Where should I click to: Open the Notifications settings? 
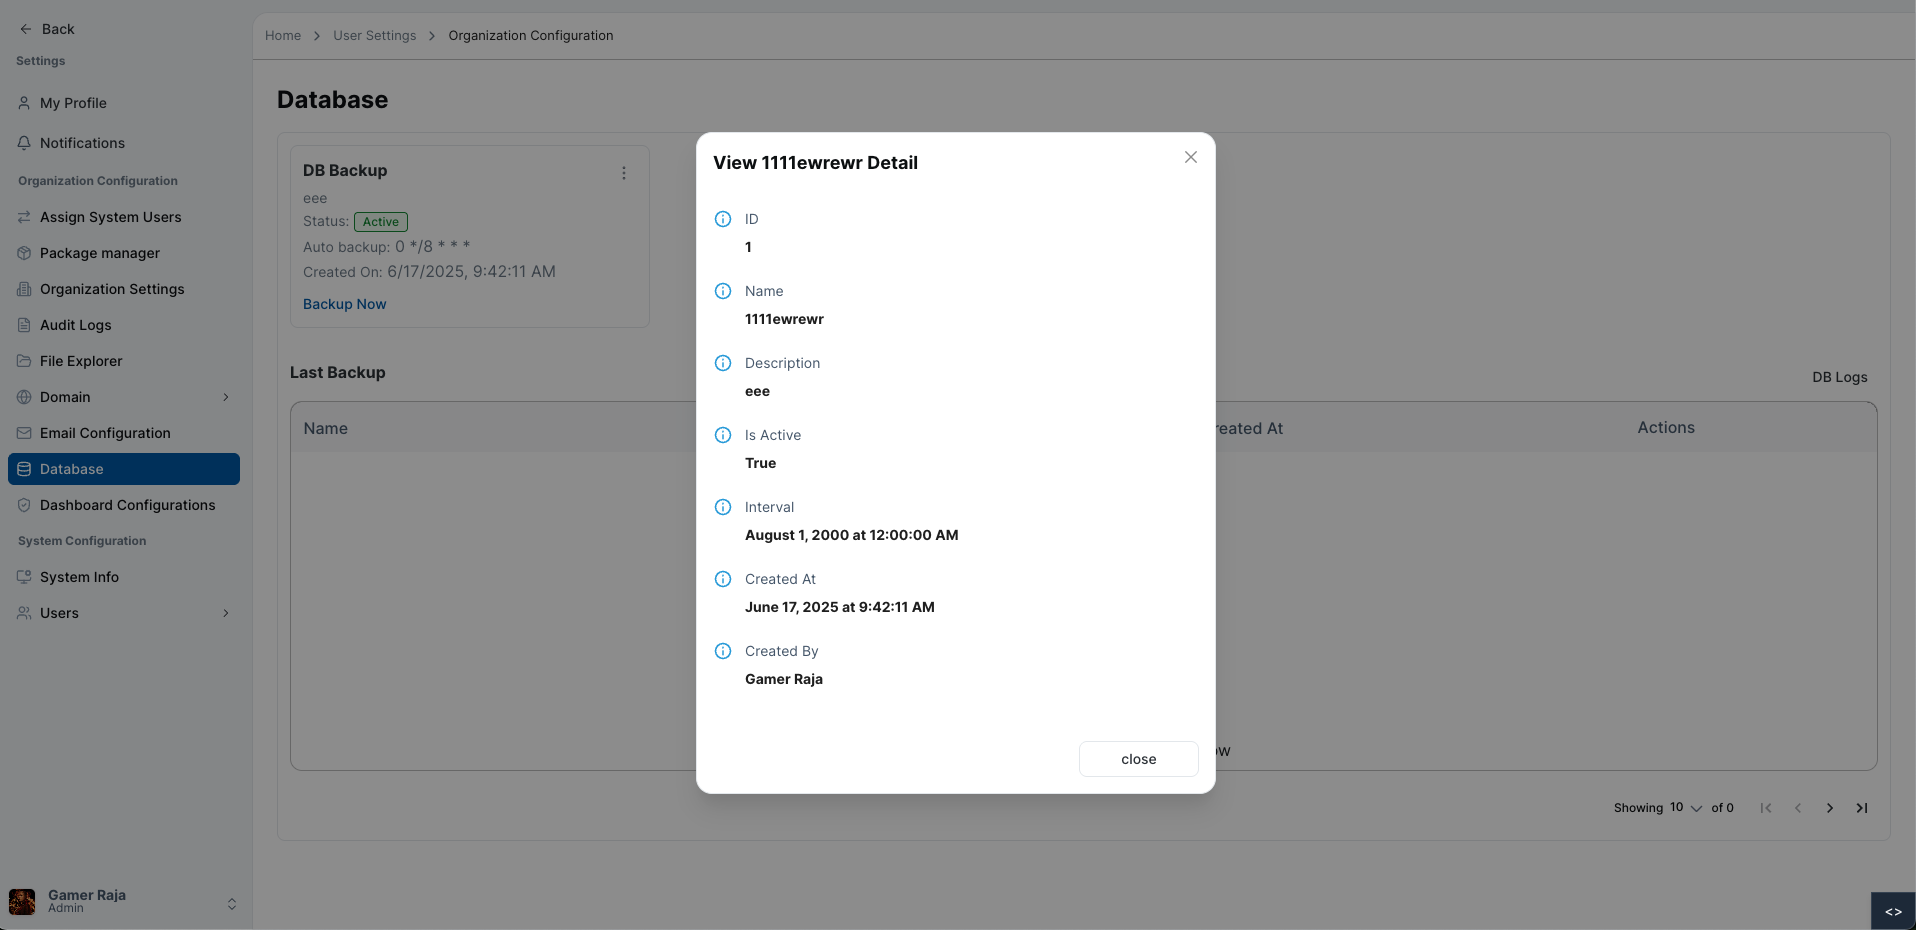[x=82, y=143]
